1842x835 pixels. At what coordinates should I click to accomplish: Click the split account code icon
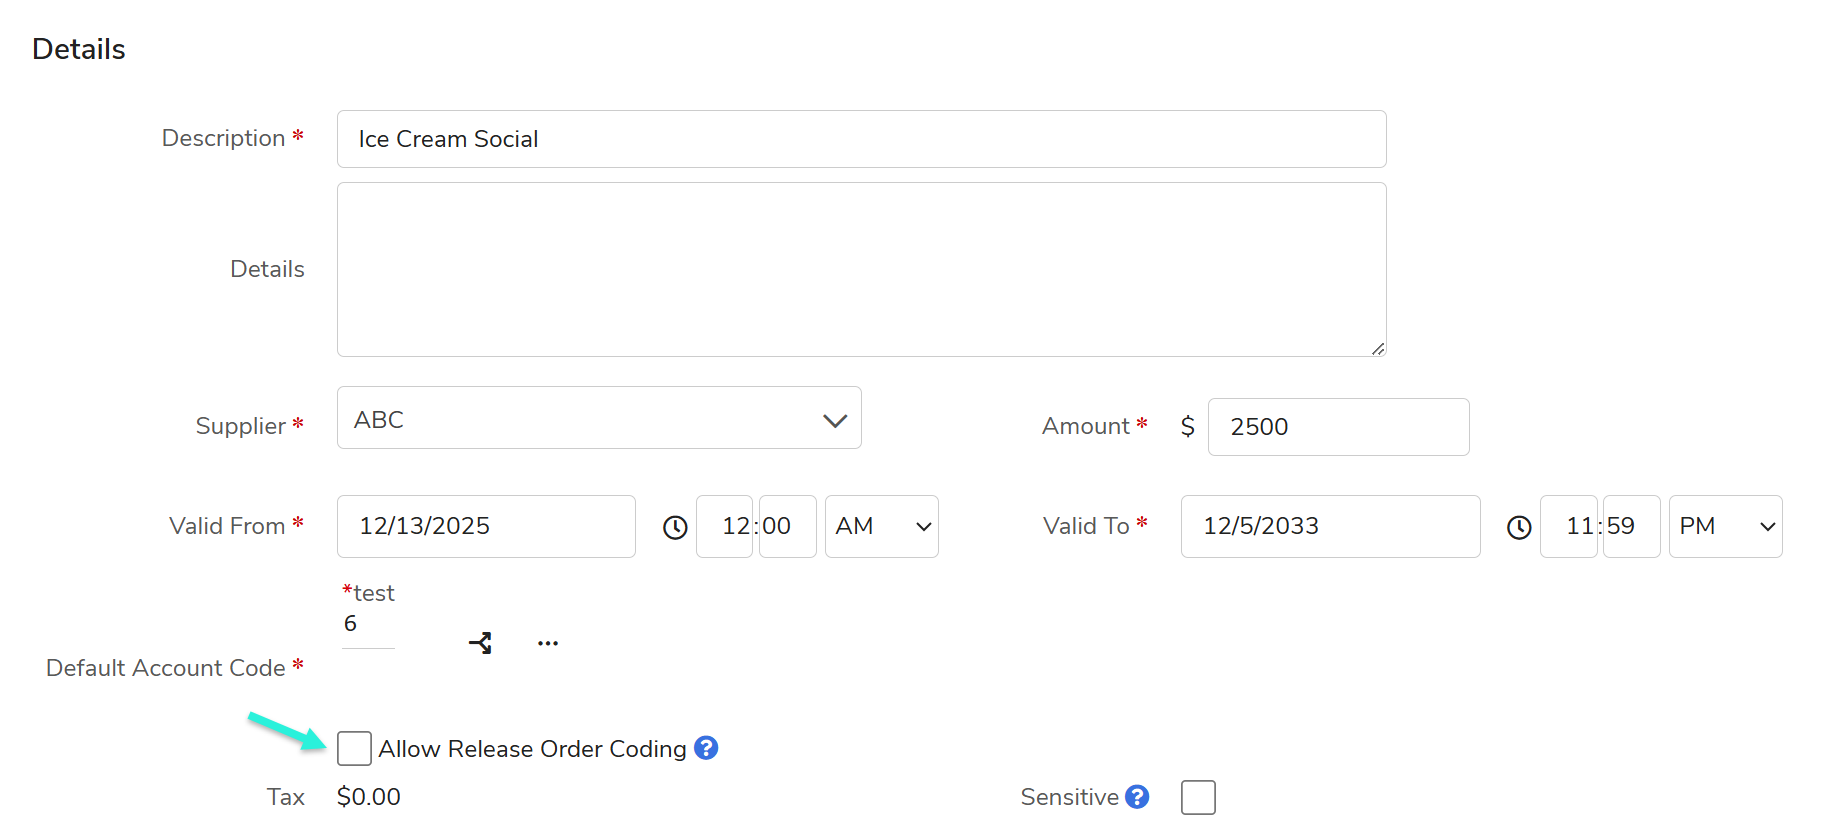[480, 643]
